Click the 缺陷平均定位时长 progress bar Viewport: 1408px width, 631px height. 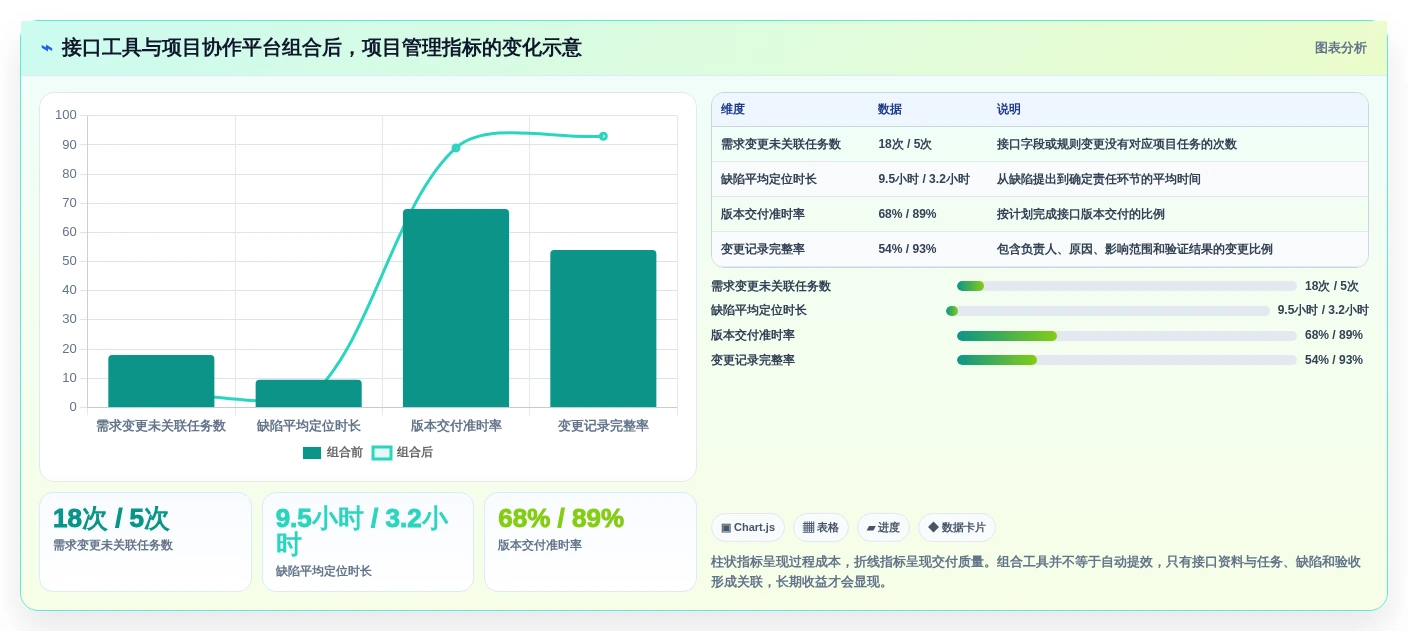[x=1108, y=311]
